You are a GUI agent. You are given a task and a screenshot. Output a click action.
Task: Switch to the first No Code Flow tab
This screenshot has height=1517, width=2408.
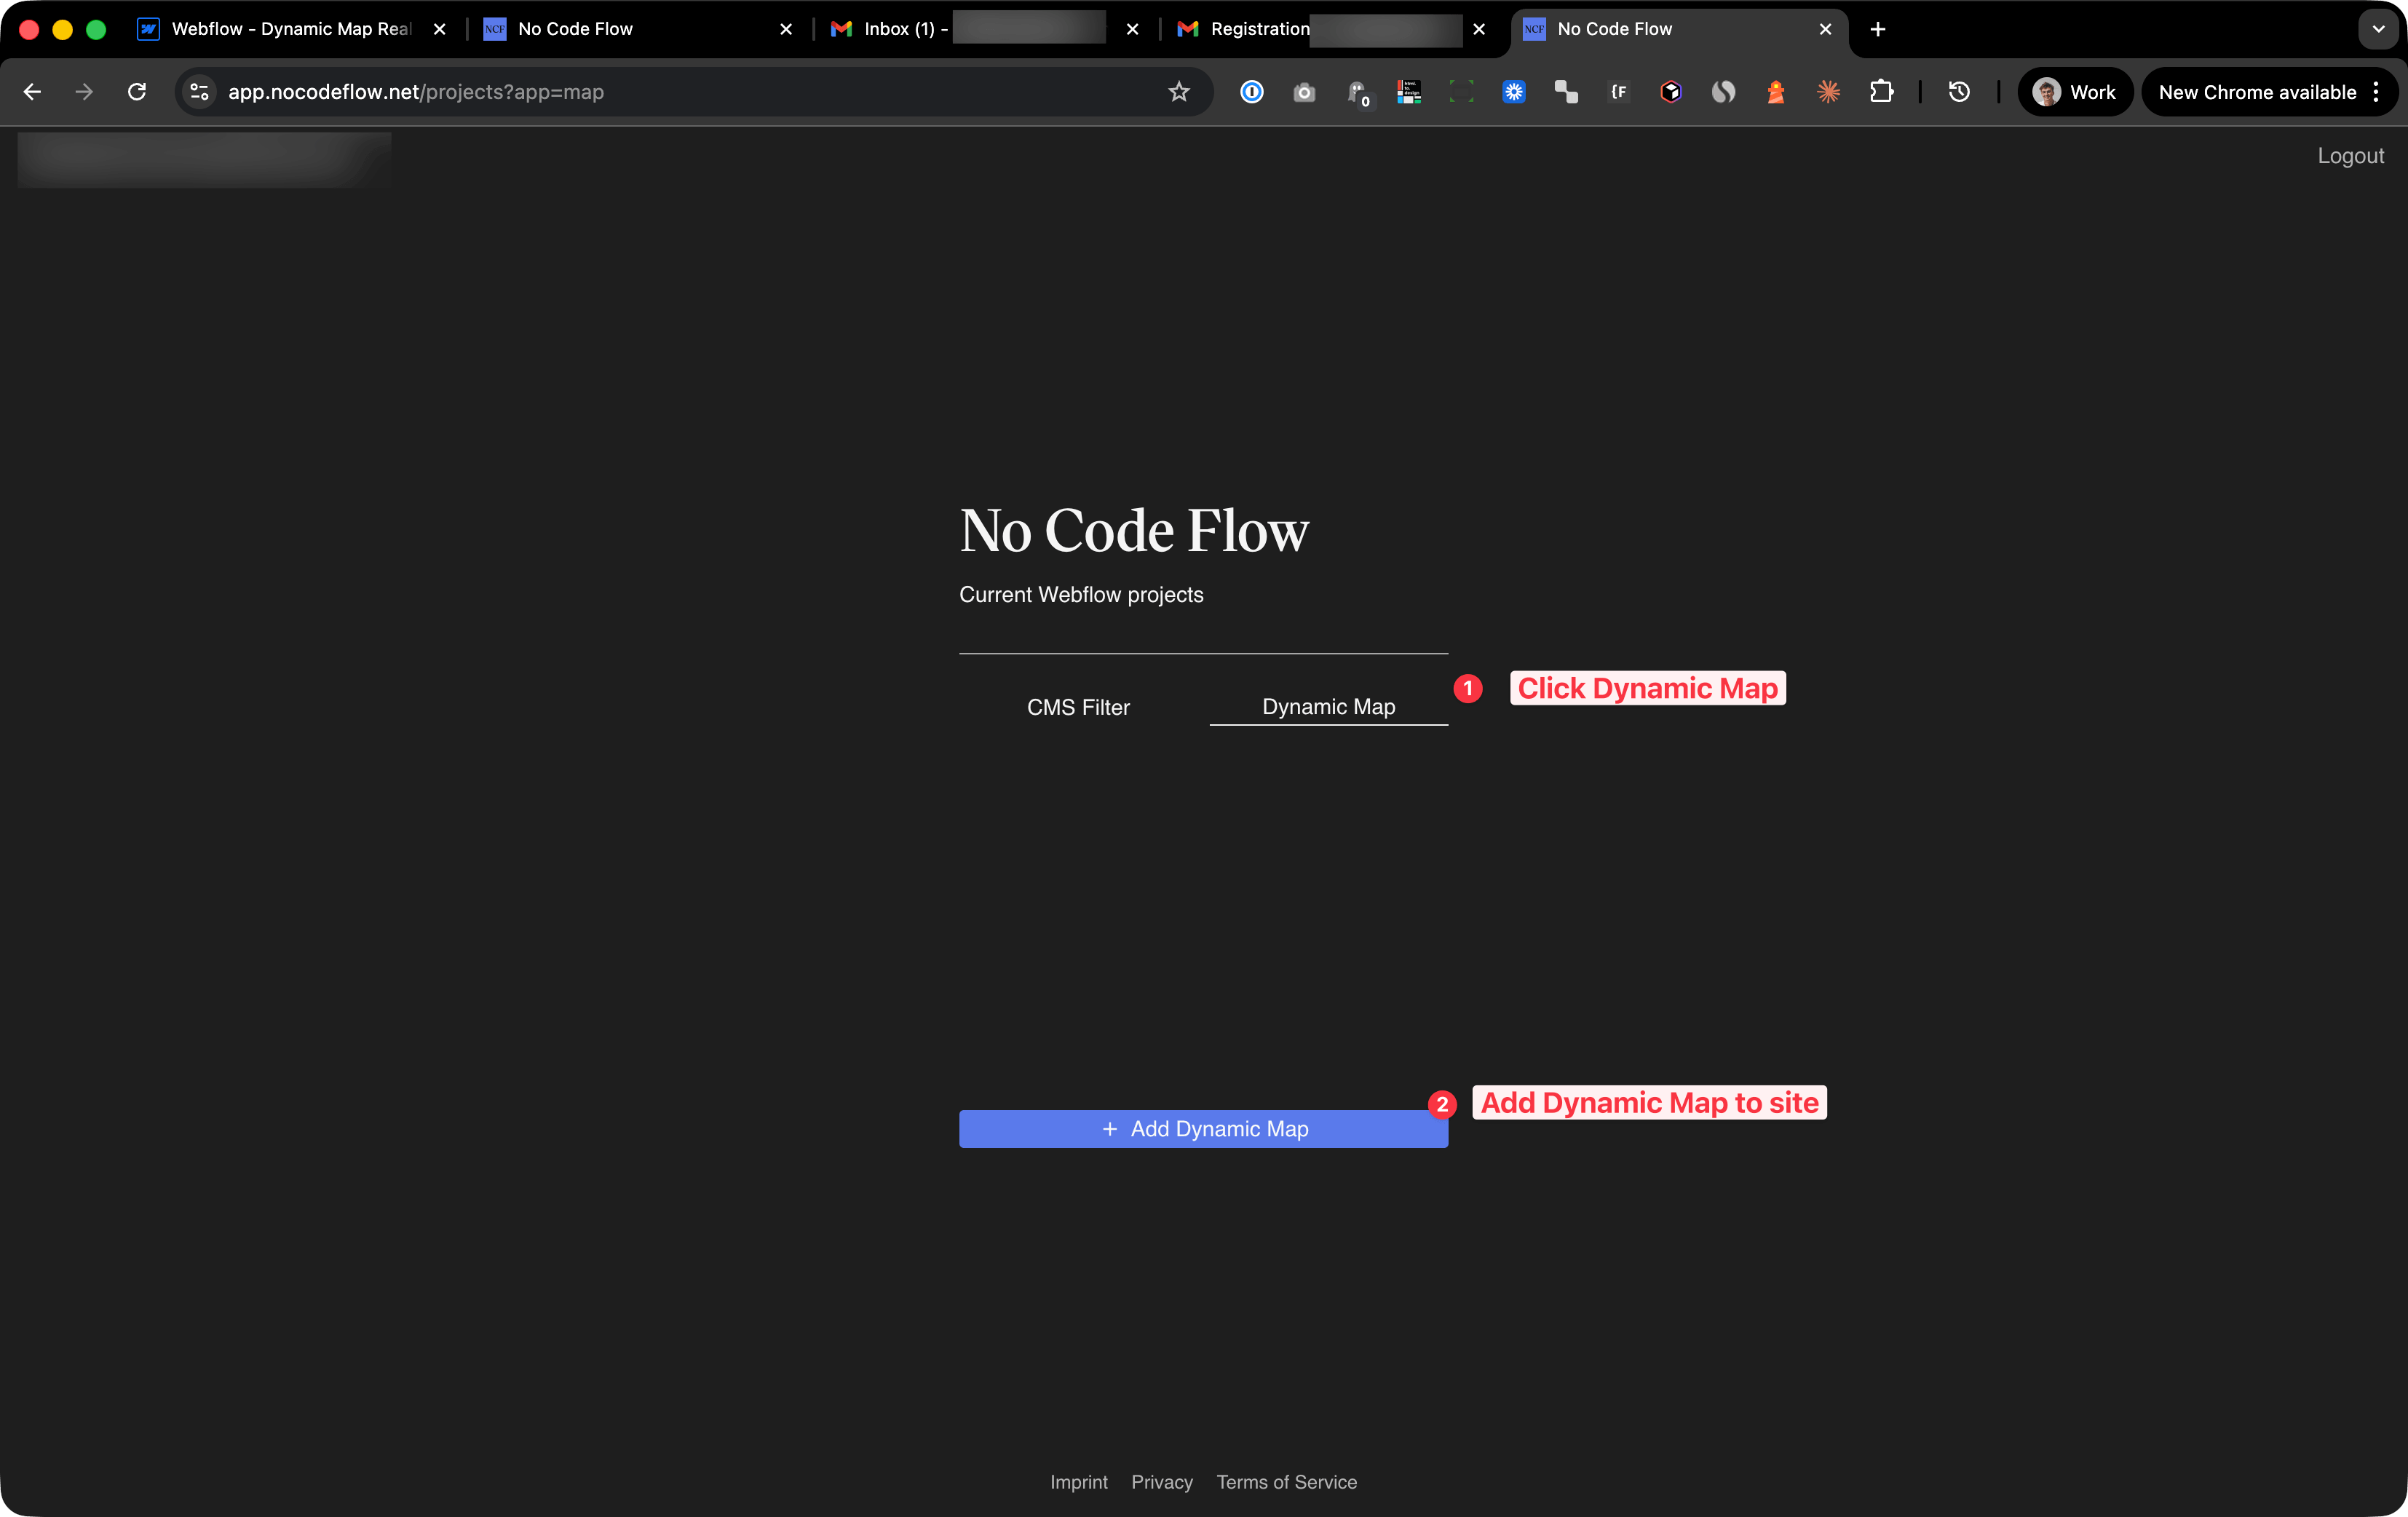pos(637,29)
